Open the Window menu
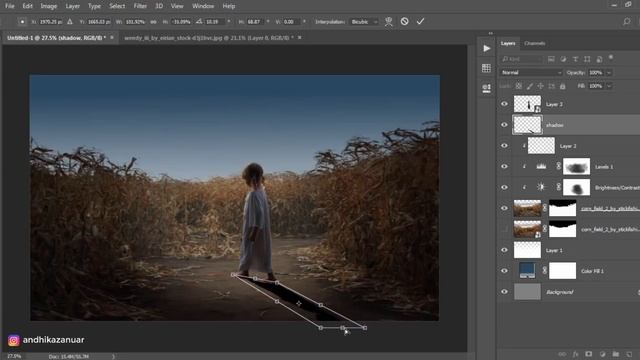The height and width of the screenshot is (360, 640). 203,6
